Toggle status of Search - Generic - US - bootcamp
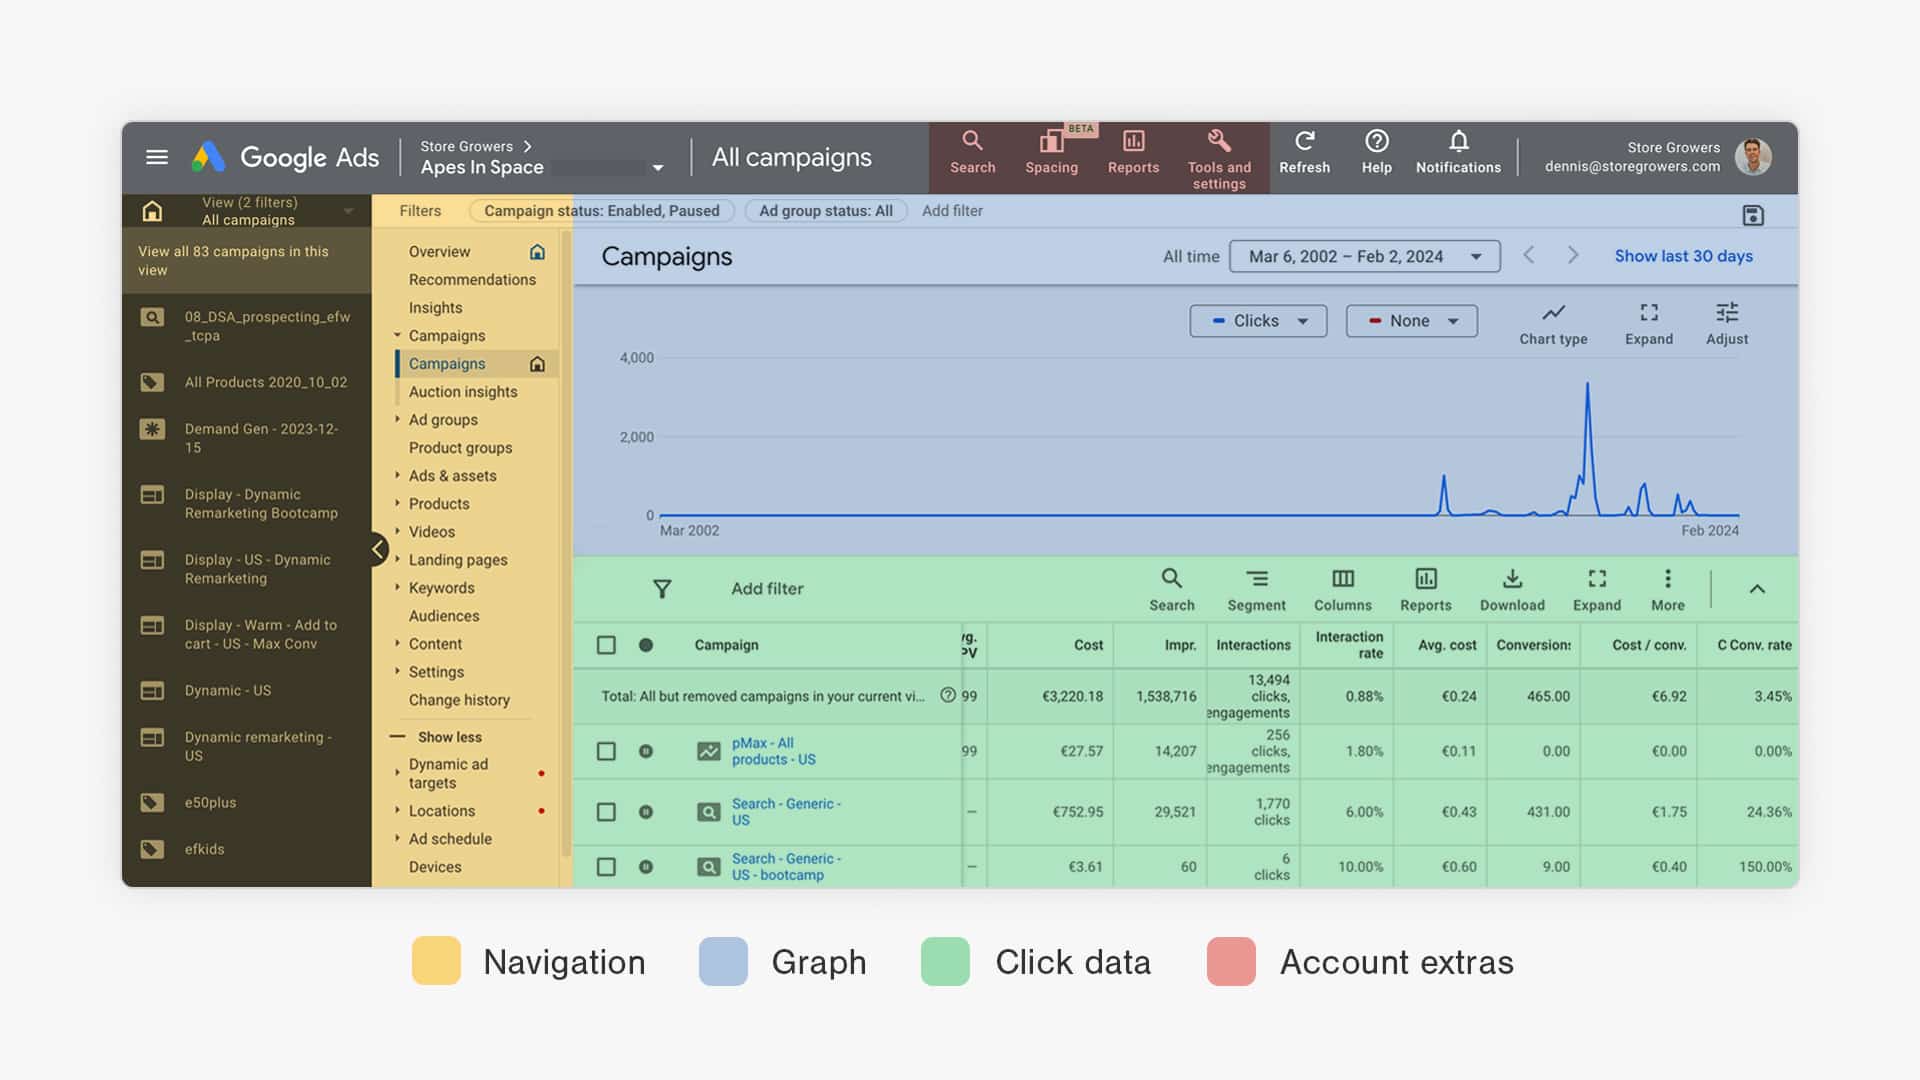This screenshot has width=1920, height=1080. [x=646, y=867]
